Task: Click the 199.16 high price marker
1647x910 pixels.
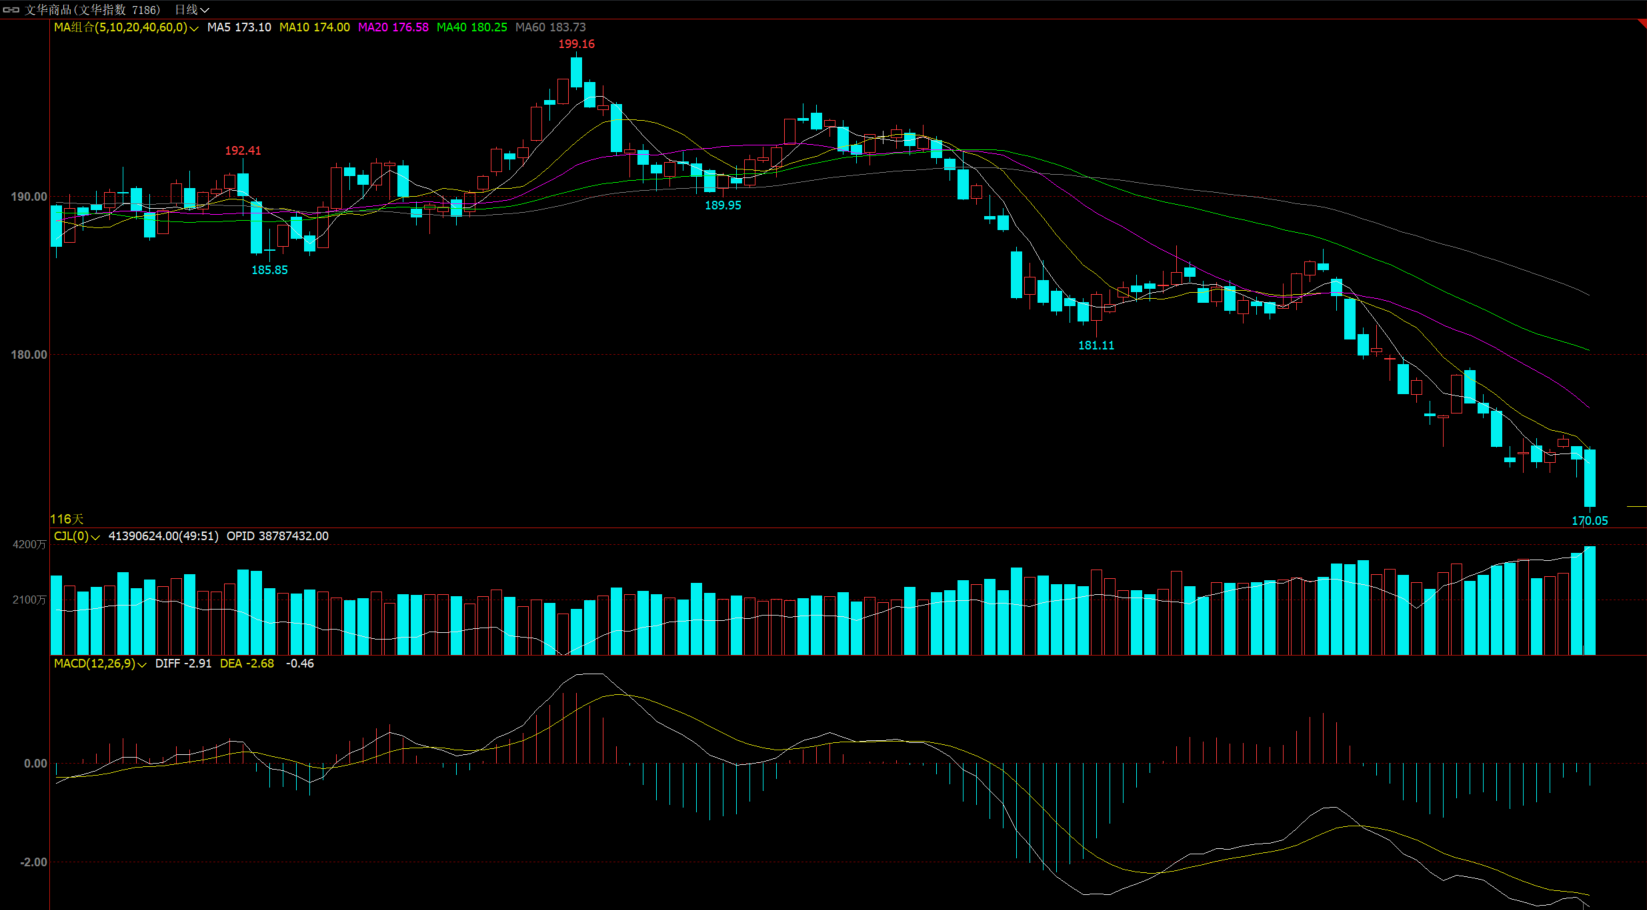Action: pyautogui.click(x=576, y=44)
